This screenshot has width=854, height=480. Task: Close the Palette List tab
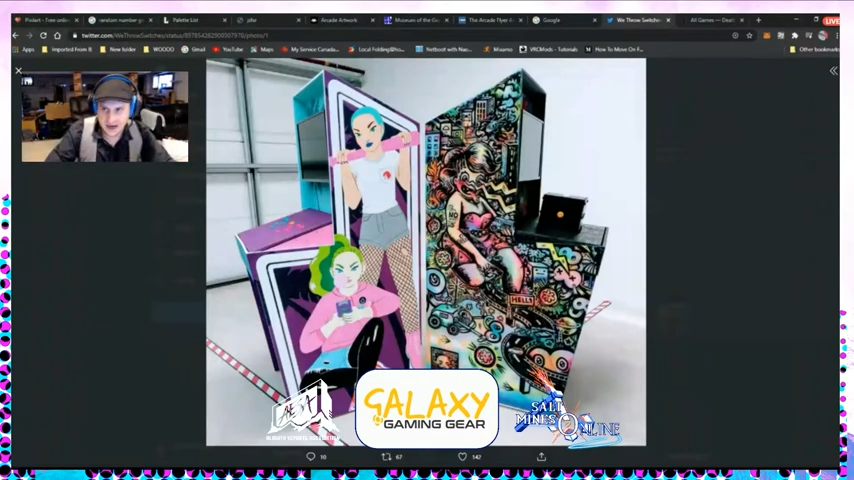(224, 20)
